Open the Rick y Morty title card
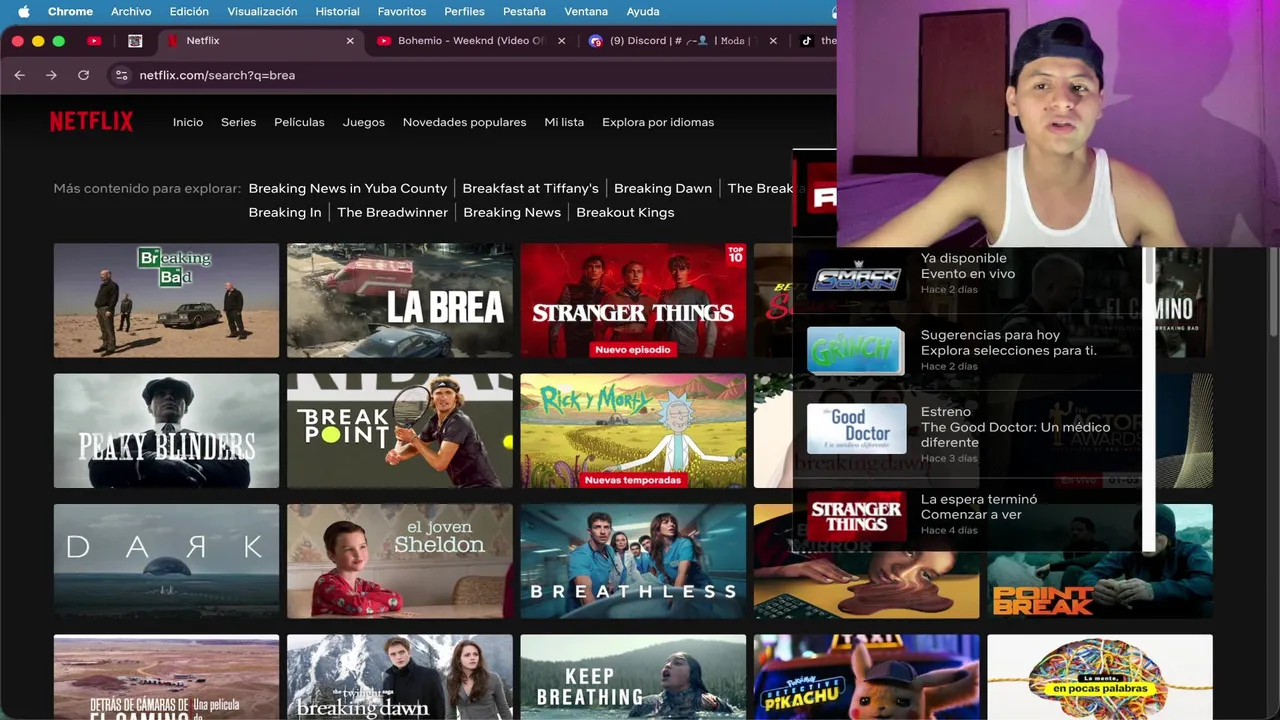The image size is (1280, 720). coord(633,431)
